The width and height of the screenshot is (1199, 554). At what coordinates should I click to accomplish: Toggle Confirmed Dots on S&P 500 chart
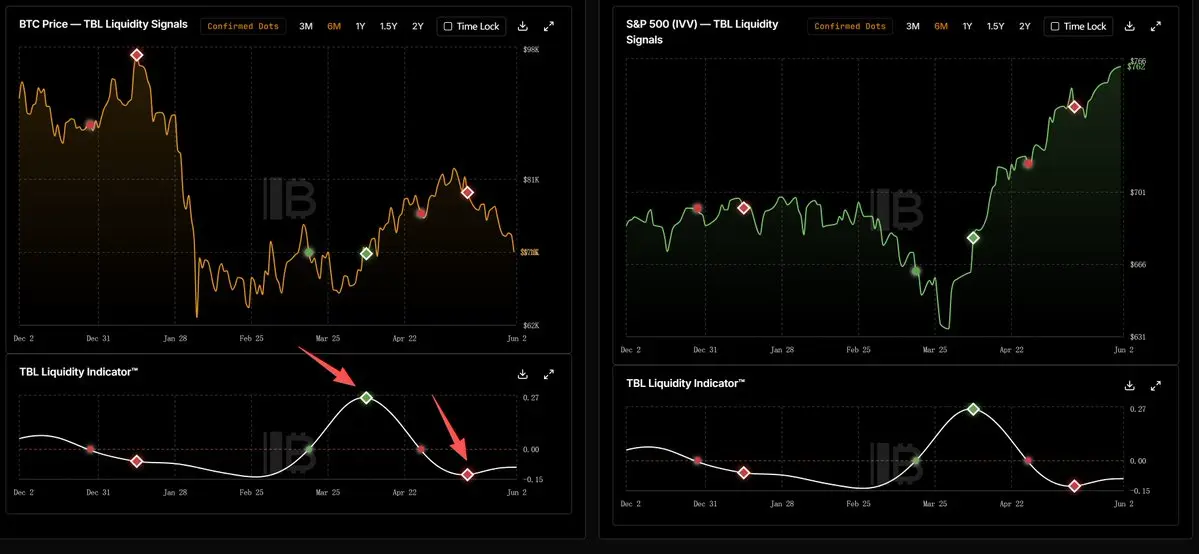tap(850, 26)
